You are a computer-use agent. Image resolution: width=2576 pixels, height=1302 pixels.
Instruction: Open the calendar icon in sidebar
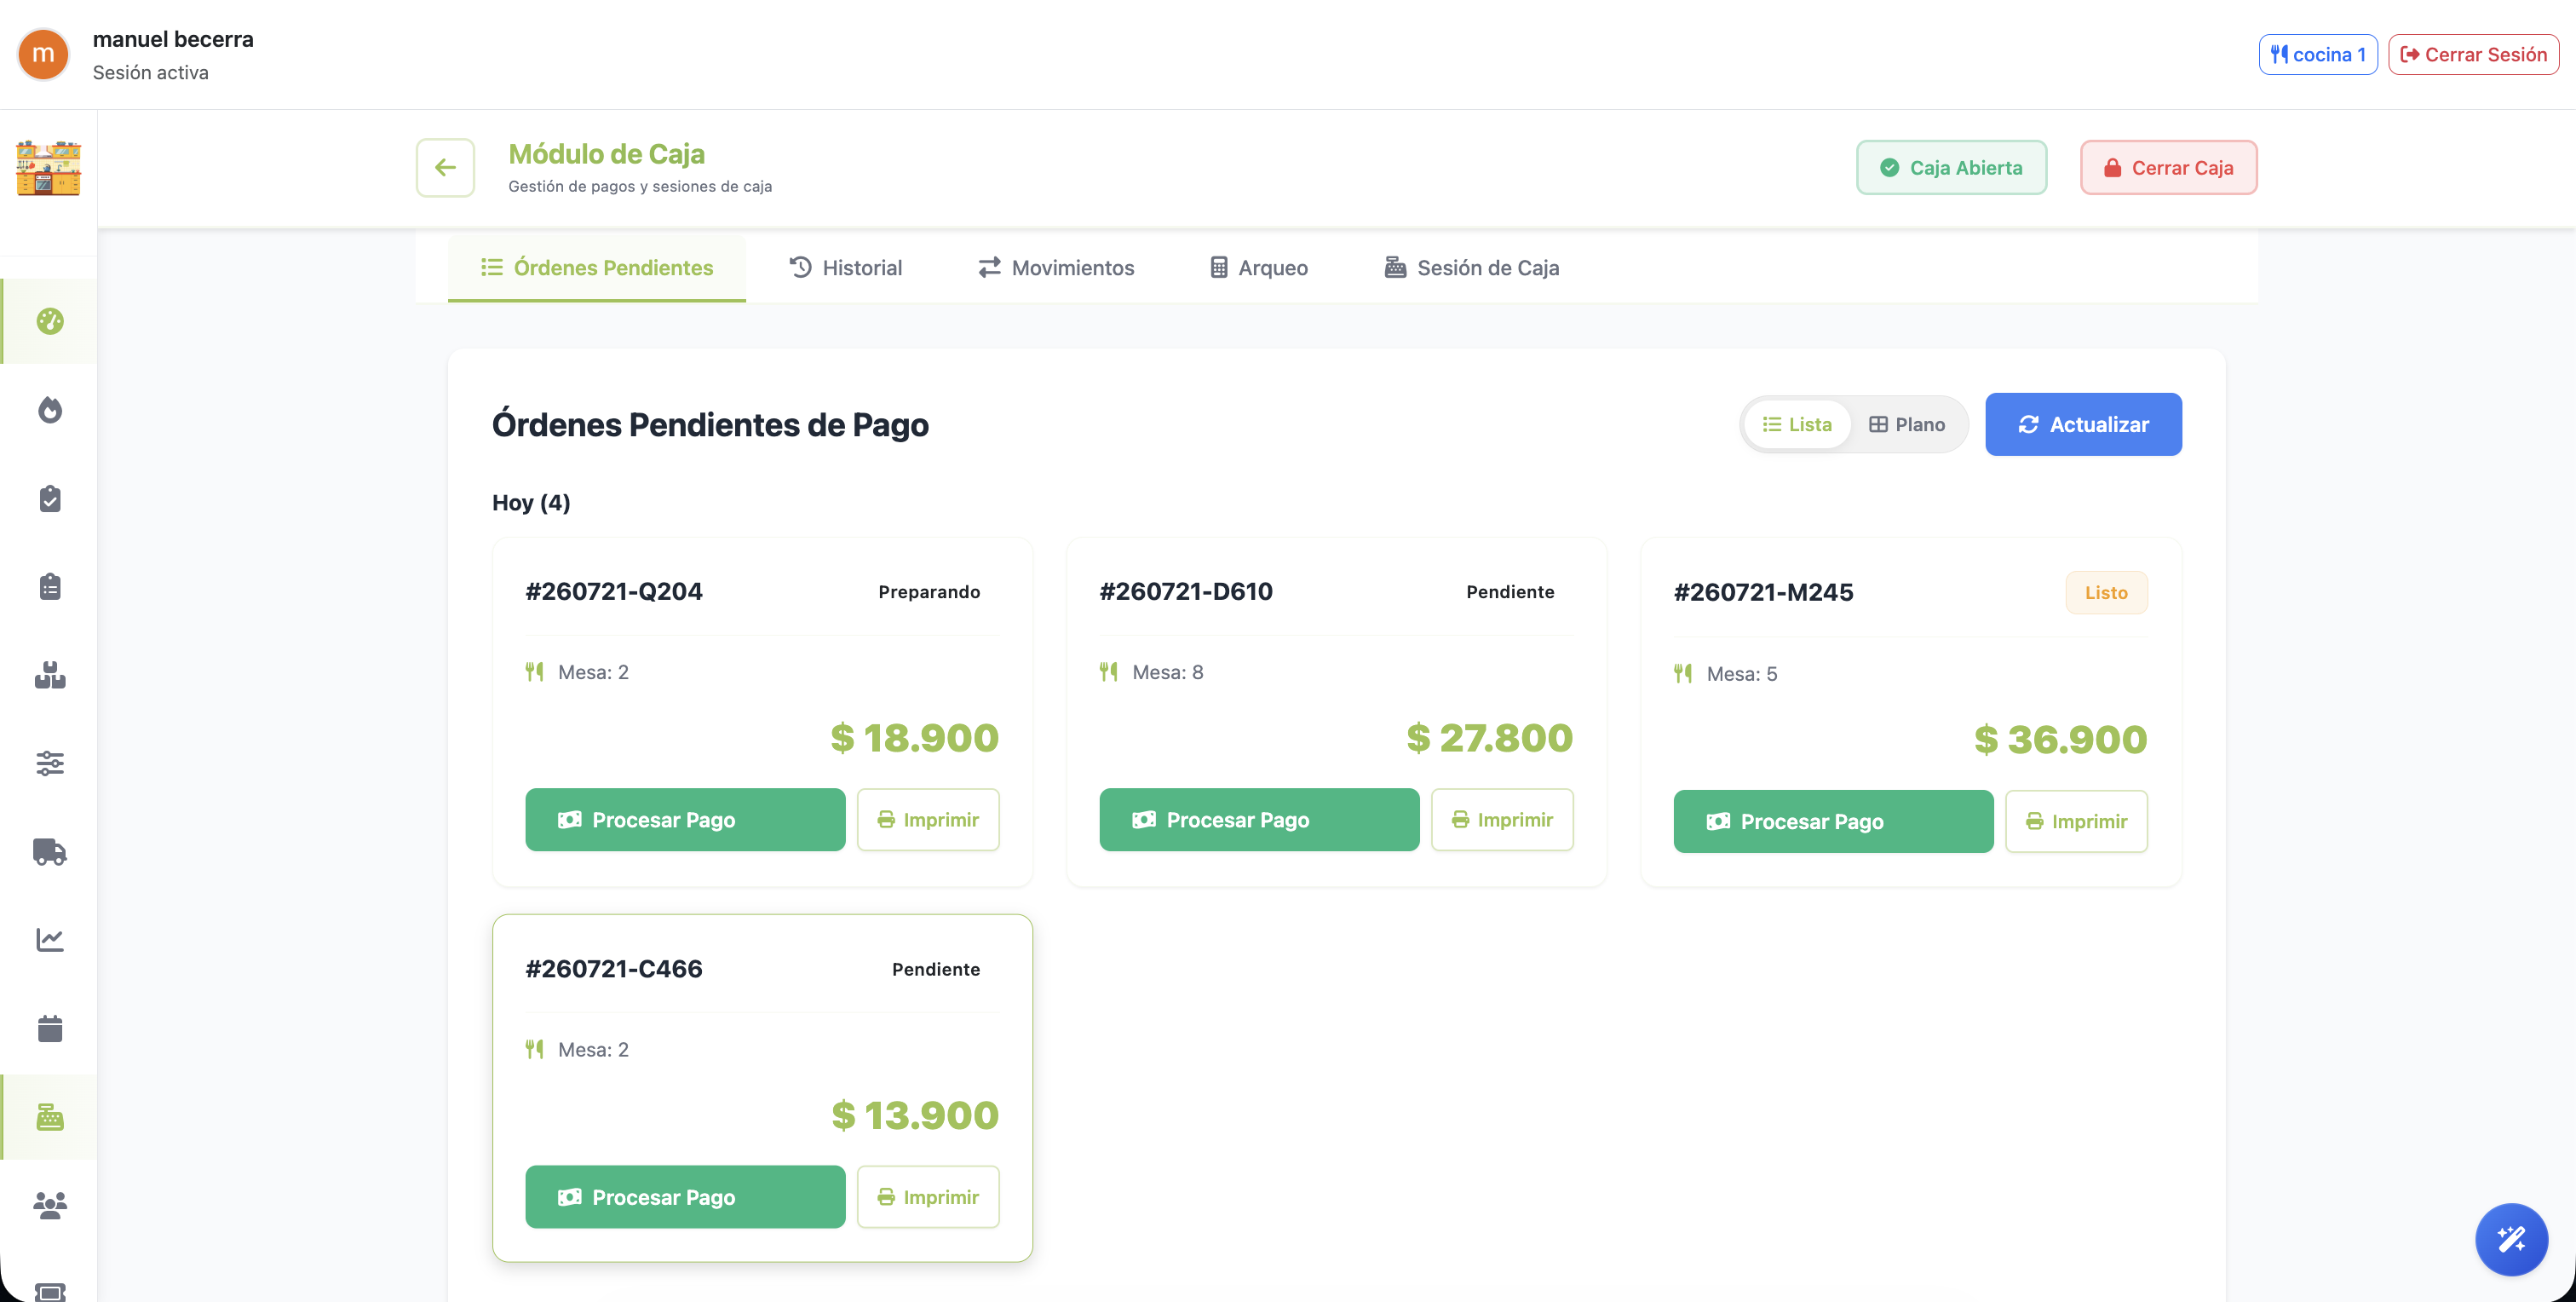tap(50, 1028)
